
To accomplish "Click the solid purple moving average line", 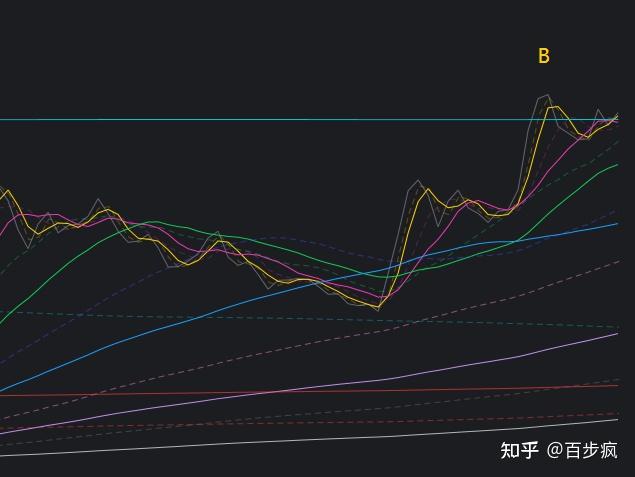I will 450,367.
